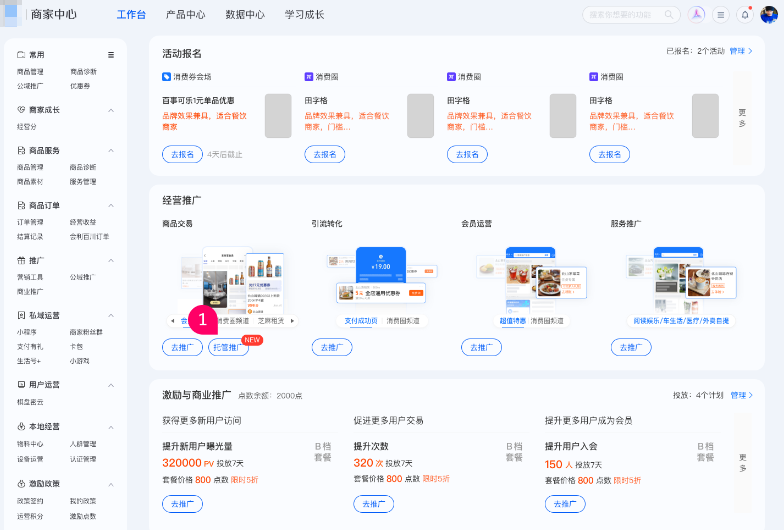This screenshot has height=530, width=784.
Task: Click the 托管推广 NEW button
Action: (228, 348)
